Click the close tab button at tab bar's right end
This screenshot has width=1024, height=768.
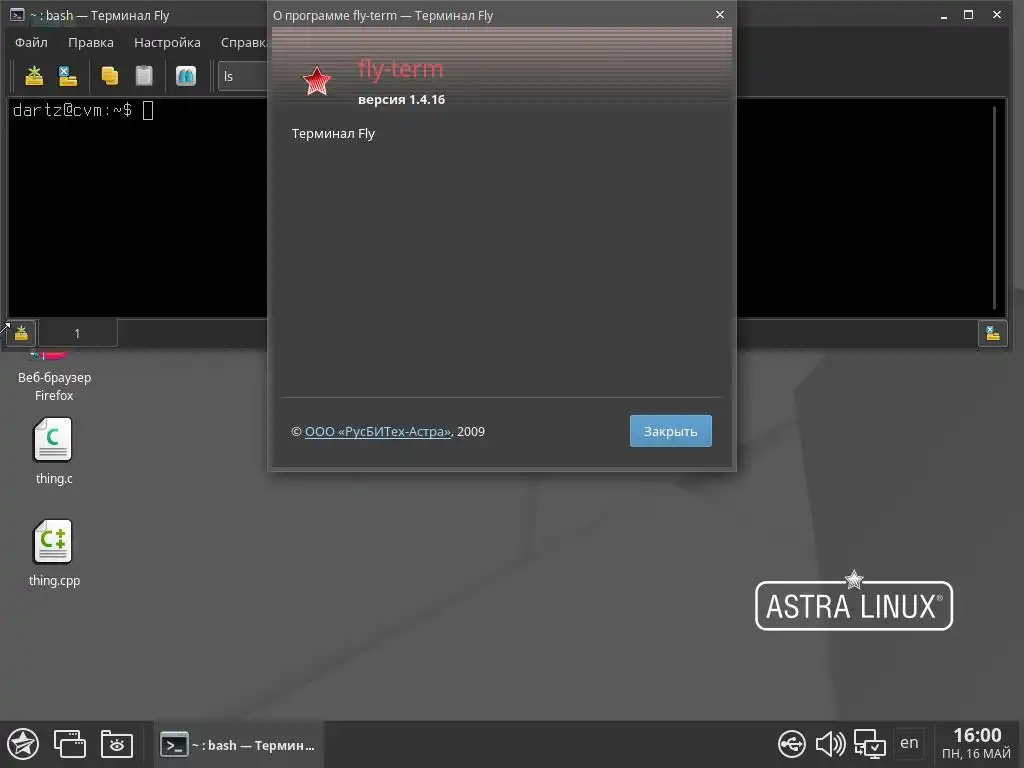tap(993, 334)
